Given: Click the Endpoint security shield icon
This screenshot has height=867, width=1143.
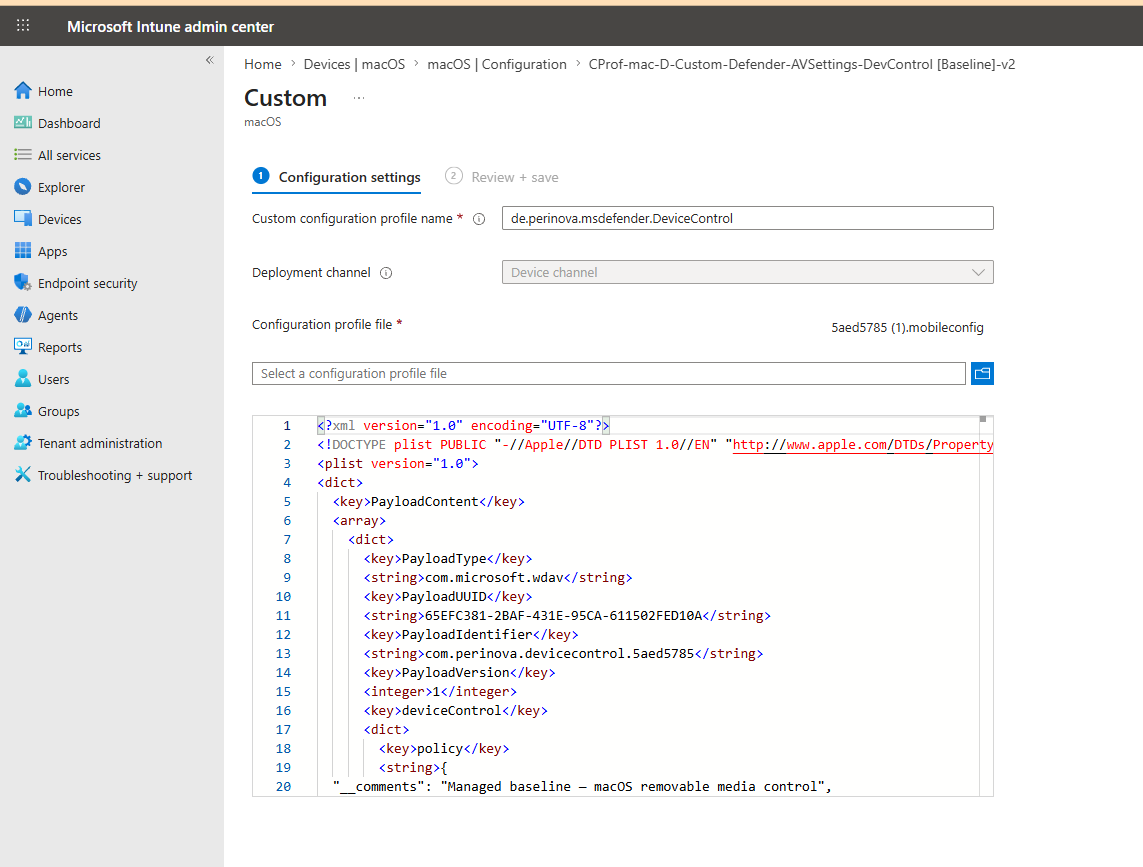Looking at the screenshot, I should tap(23, 282).
